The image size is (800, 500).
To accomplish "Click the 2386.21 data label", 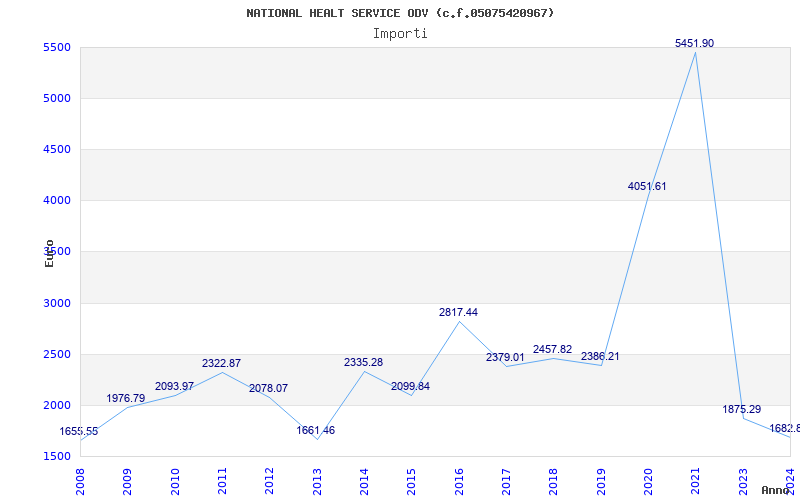I will click(x=600, y=356).
